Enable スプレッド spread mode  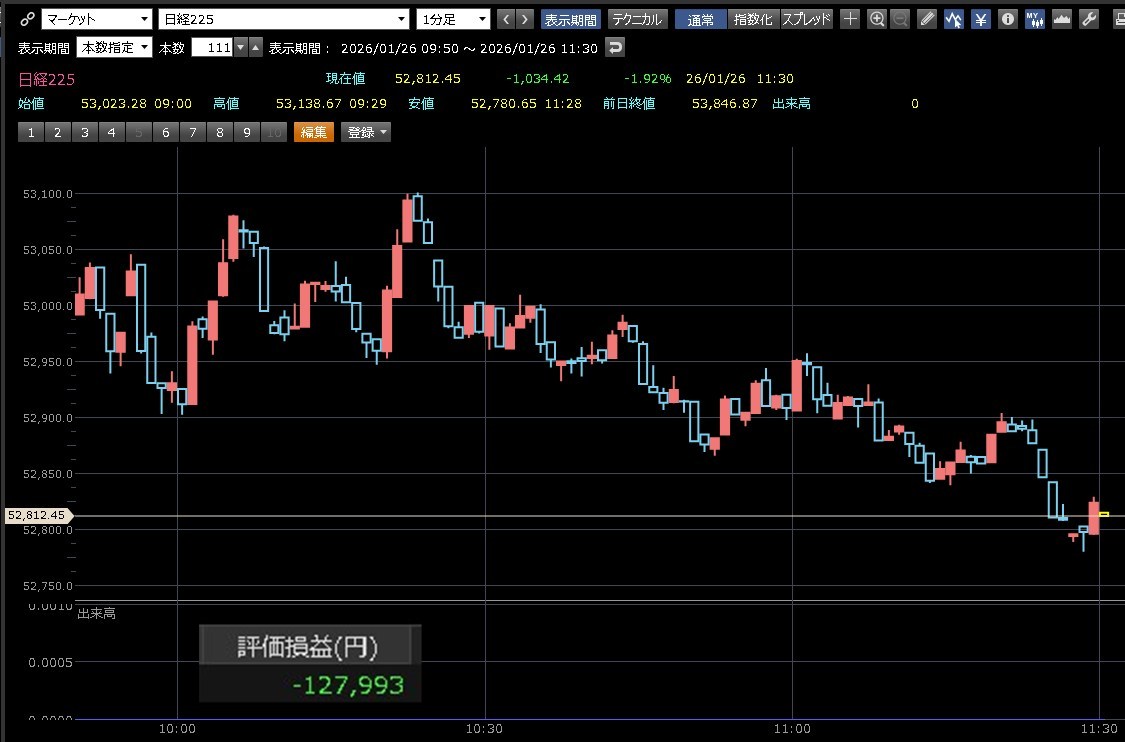tap(806, 19)
